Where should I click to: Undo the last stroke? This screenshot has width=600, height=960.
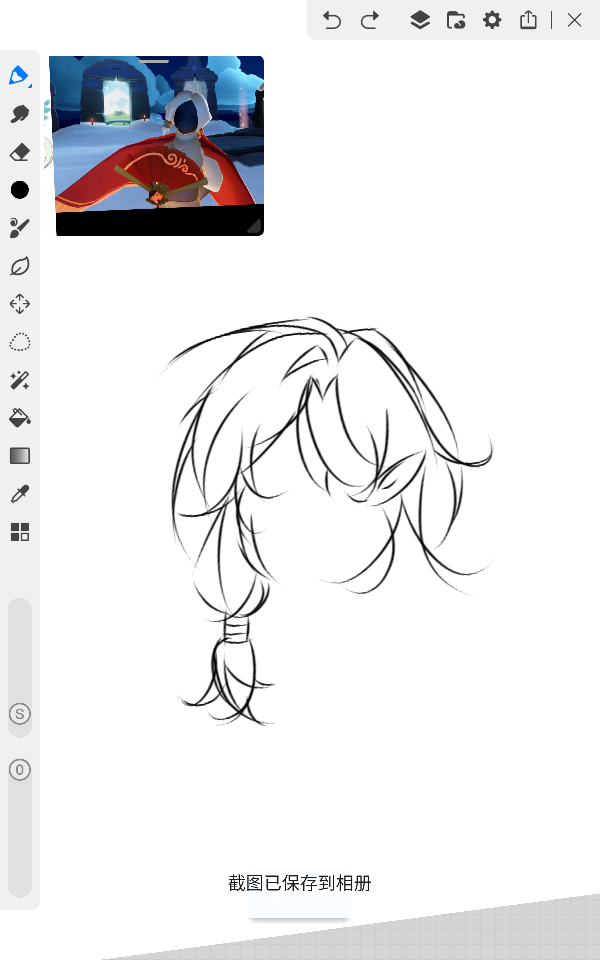coord(332,21)
